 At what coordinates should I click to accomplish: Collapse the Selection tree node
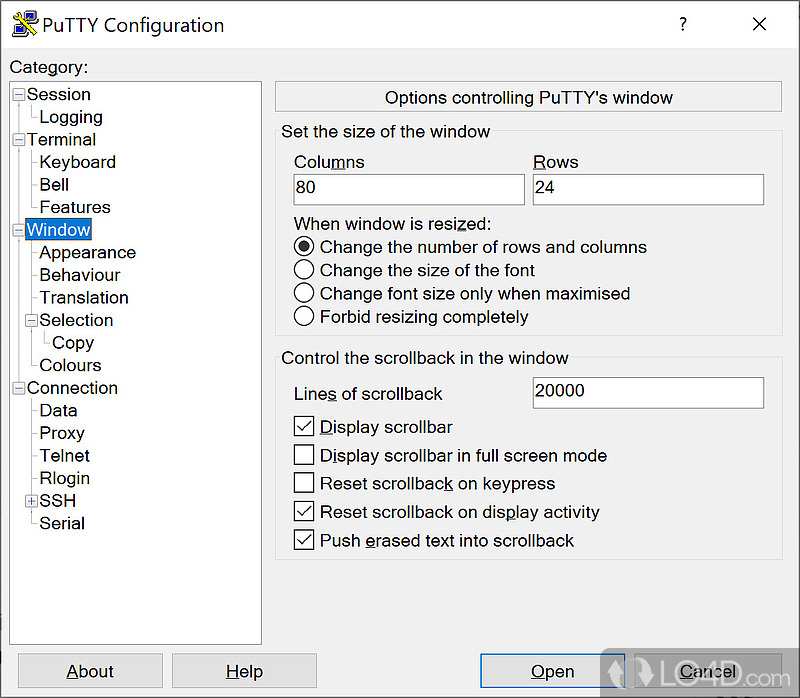(32, 321)
